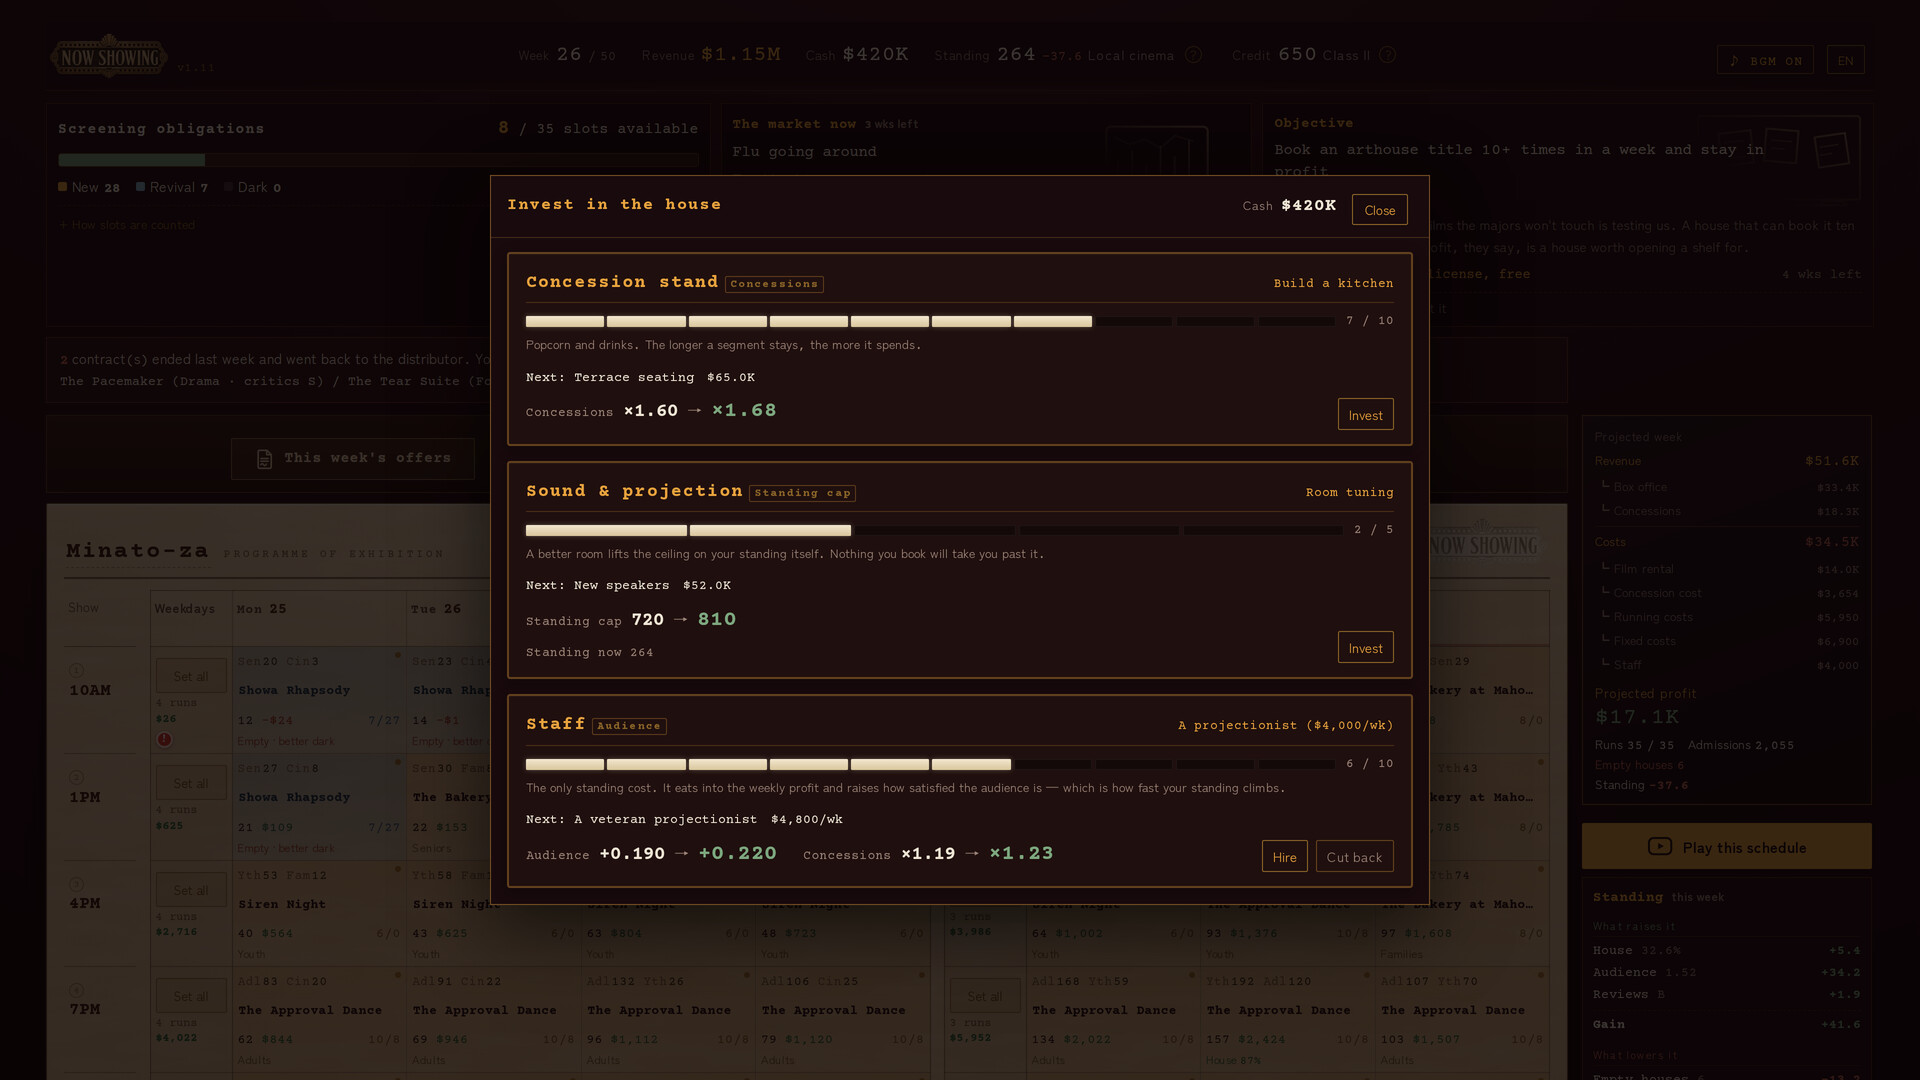1920x1080 pixels.
Task: Cut back staff level
Action: pyautogui.click(x=1354, y=857)
